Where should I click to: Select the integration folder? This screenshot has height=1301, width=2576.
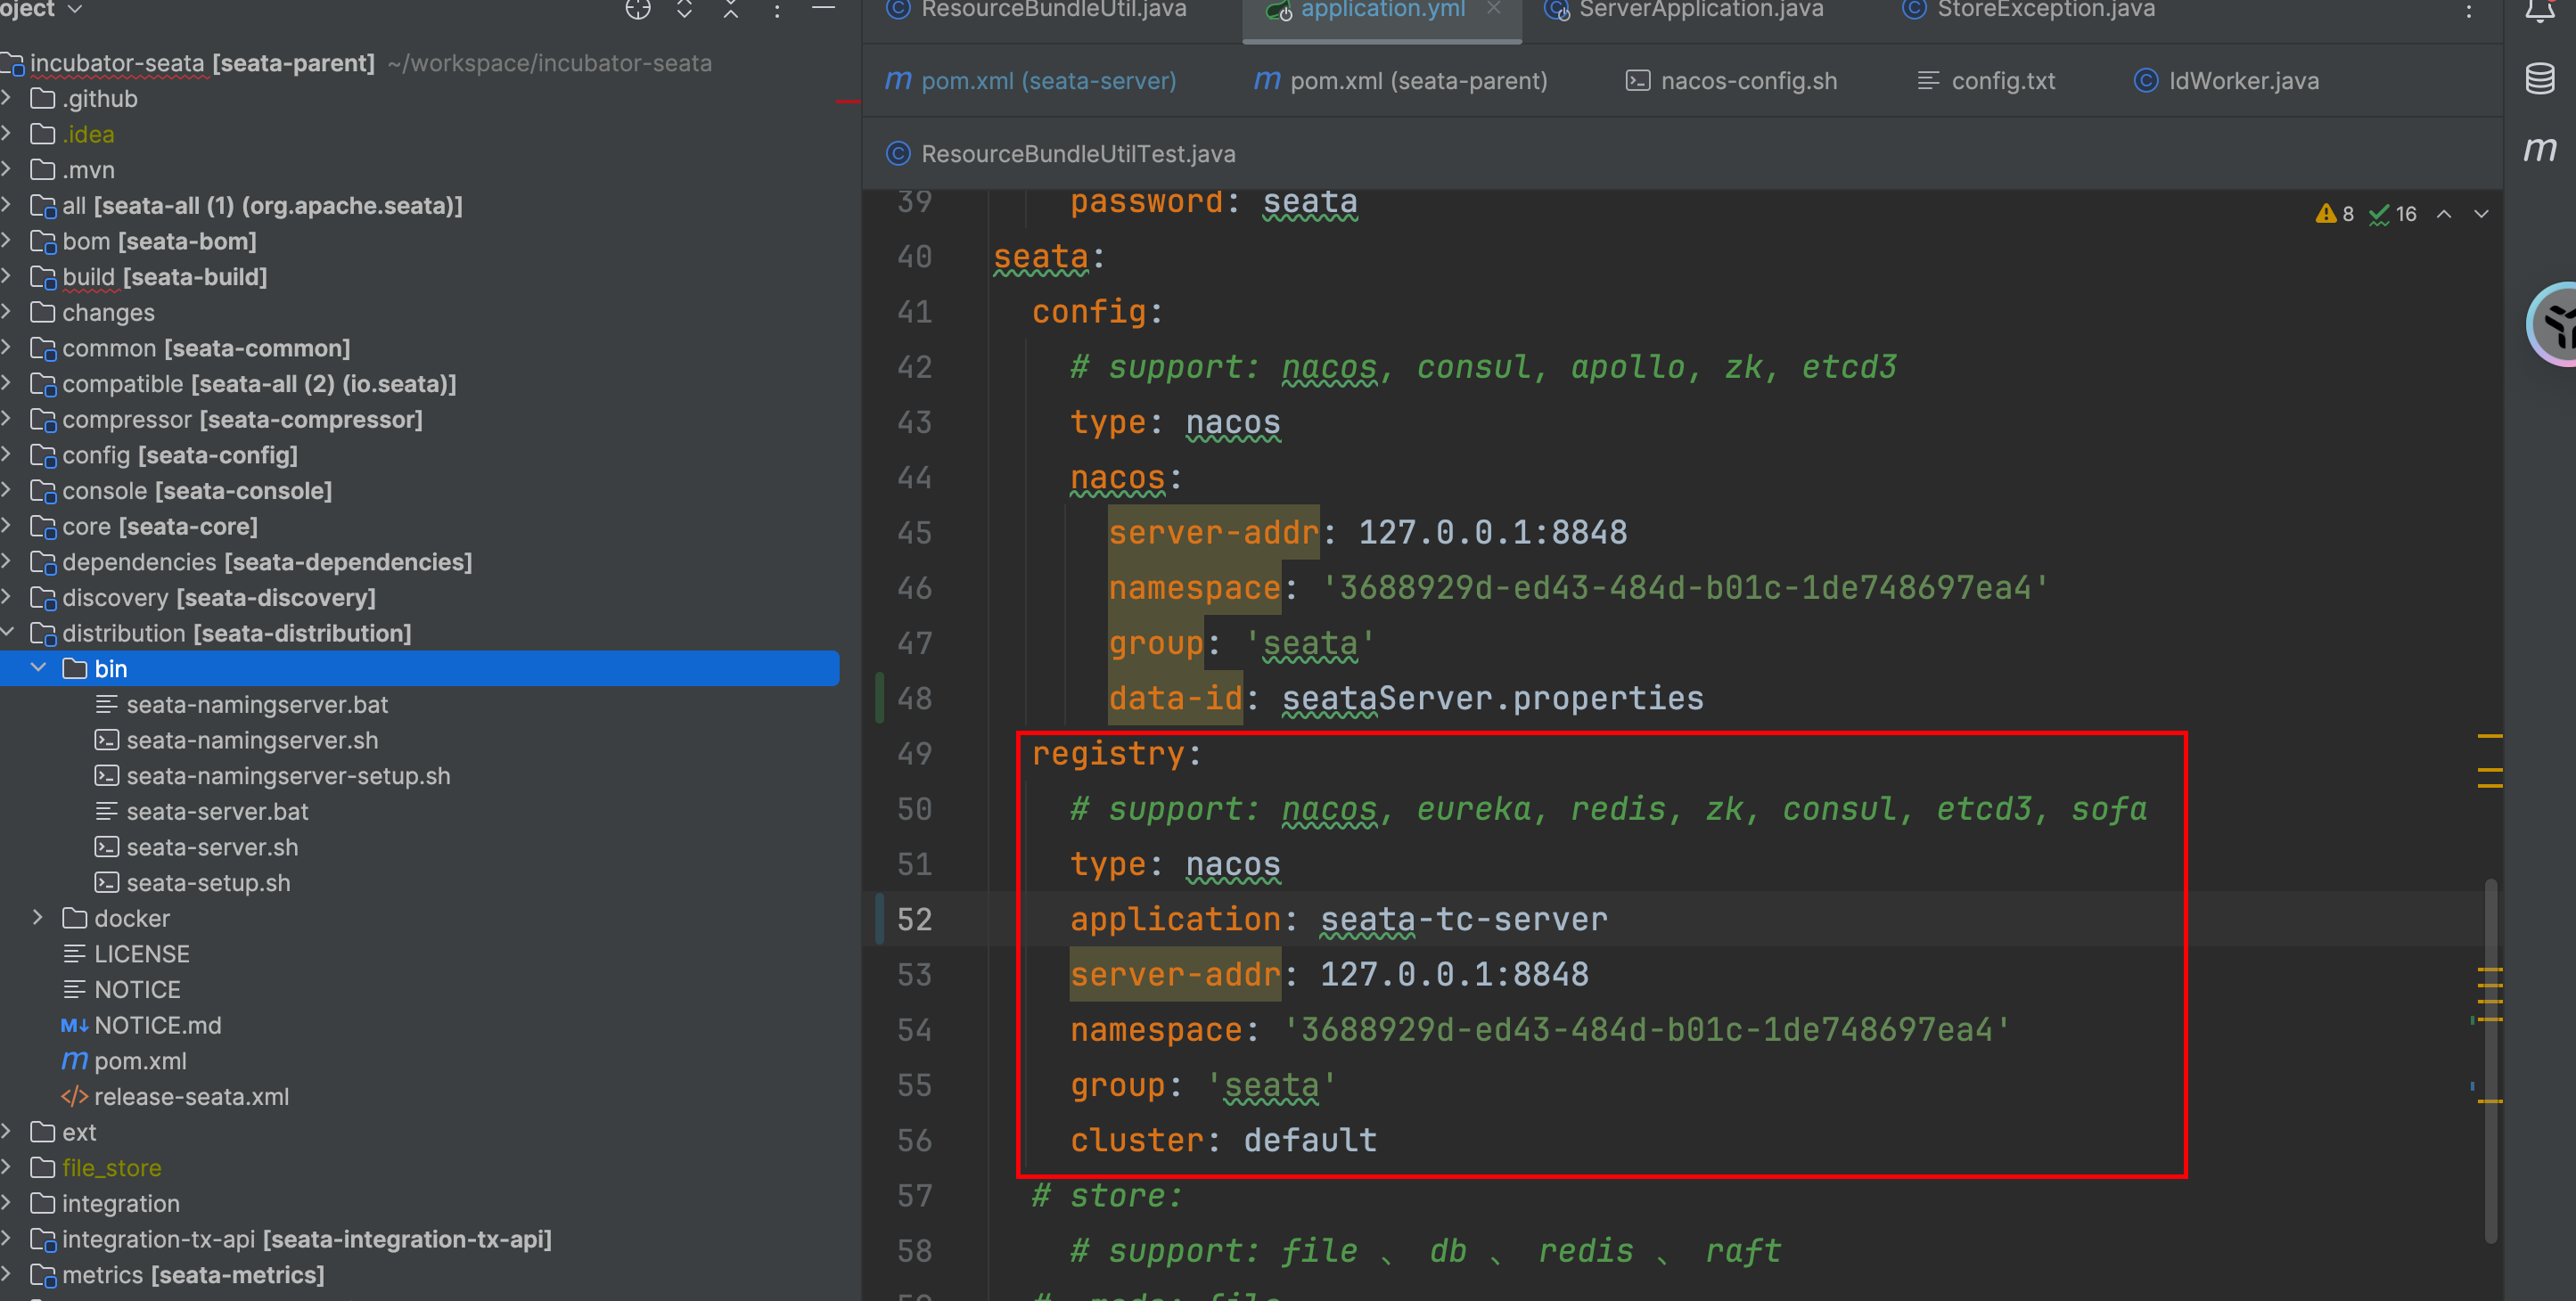[120, 1204]
